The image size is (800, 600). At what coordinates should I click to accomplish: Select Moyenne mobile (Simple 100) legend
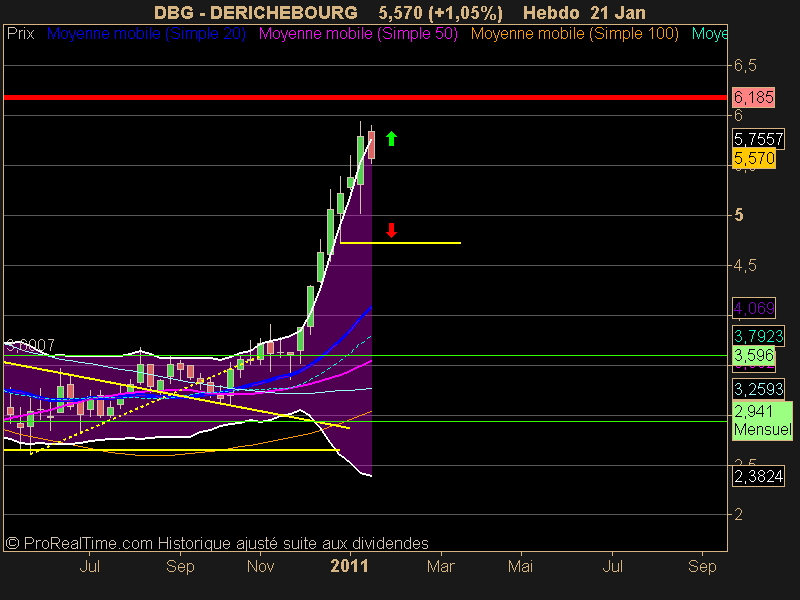point(574,34)
